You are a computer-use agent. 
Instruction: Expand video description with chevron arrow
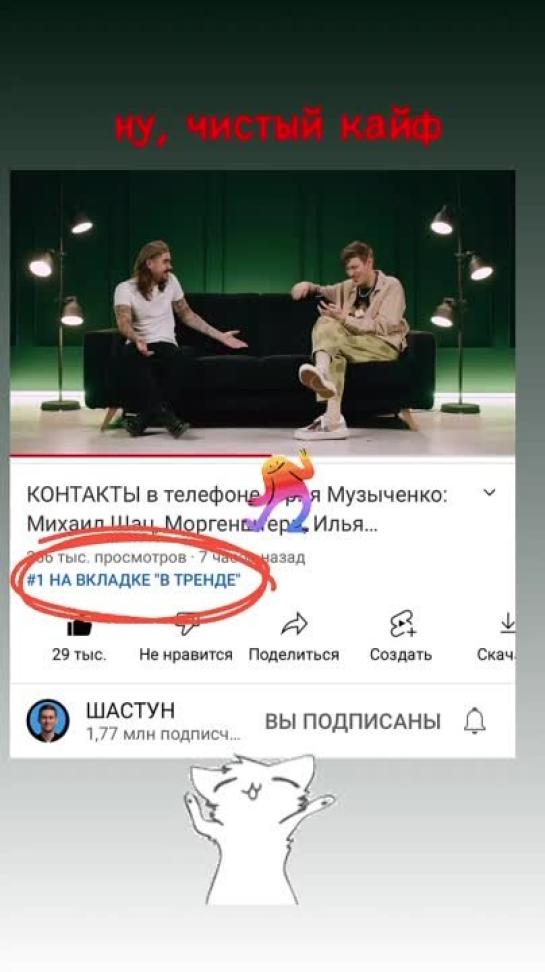(489, 493)
